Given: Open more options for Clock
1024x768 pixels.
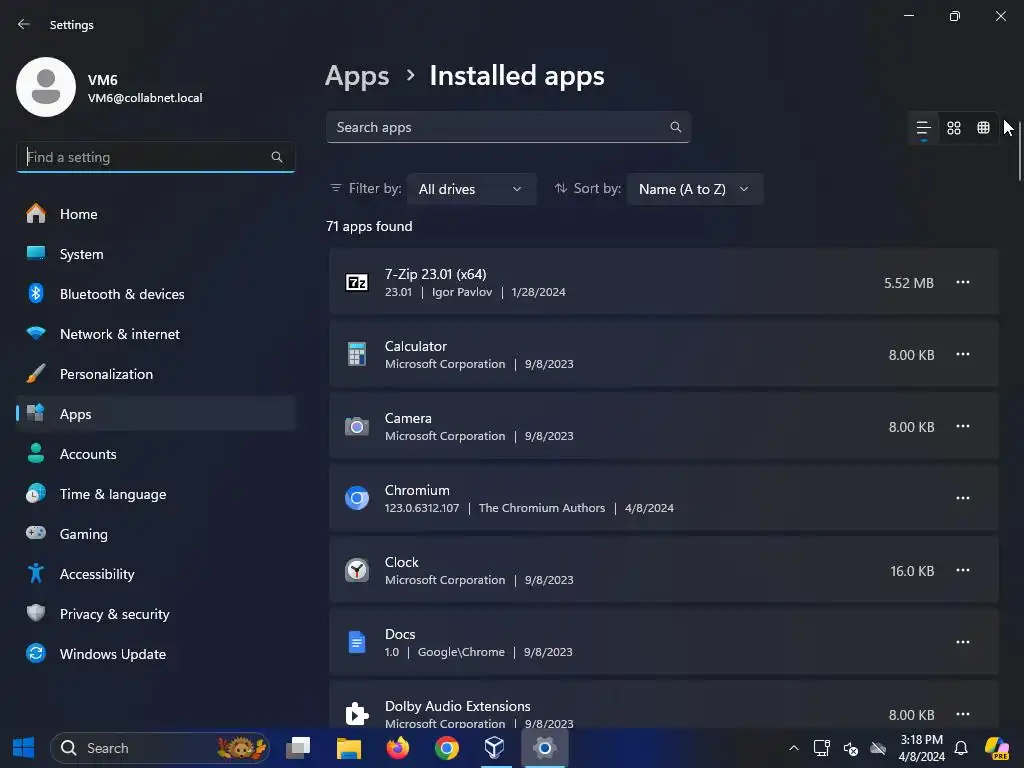Looking at the screenshot, I should coord(963,570).
